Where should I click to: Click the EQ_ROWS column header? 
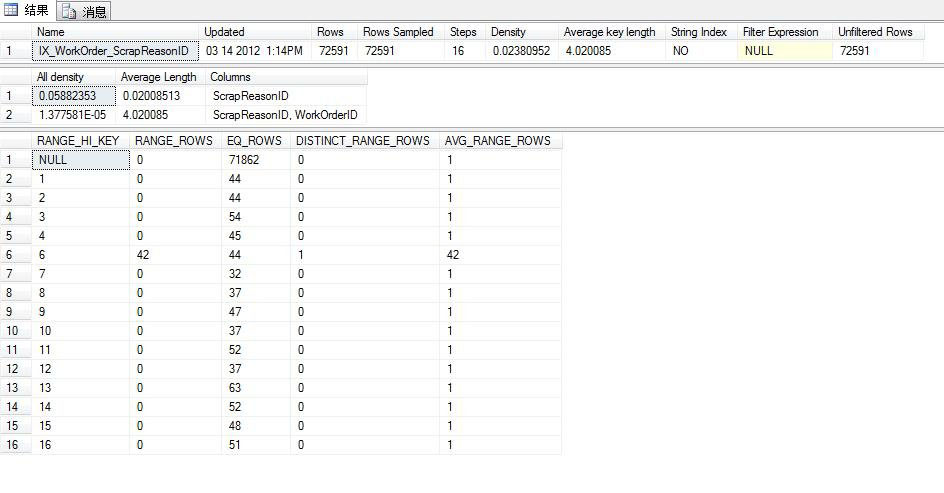[256, 141]
